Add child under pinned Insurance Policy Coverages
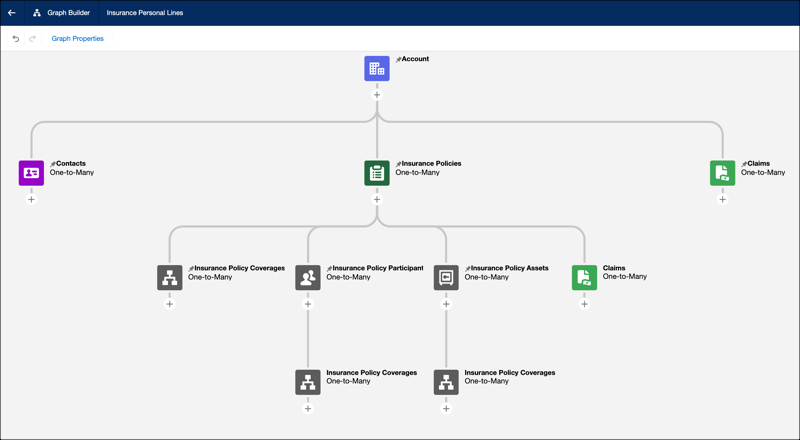This screenshot has width=800, height=440. click(170, 304)
